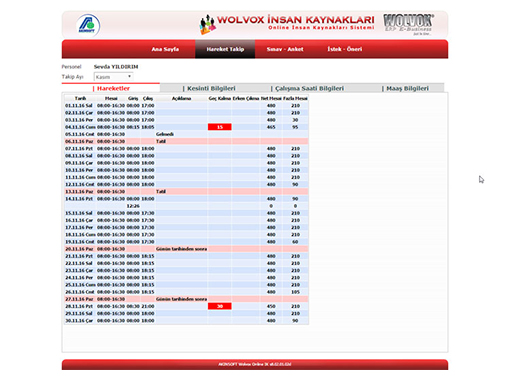Click the Akinsoft logo icon
The image size is (510, 380).
(x=88, y=25)
